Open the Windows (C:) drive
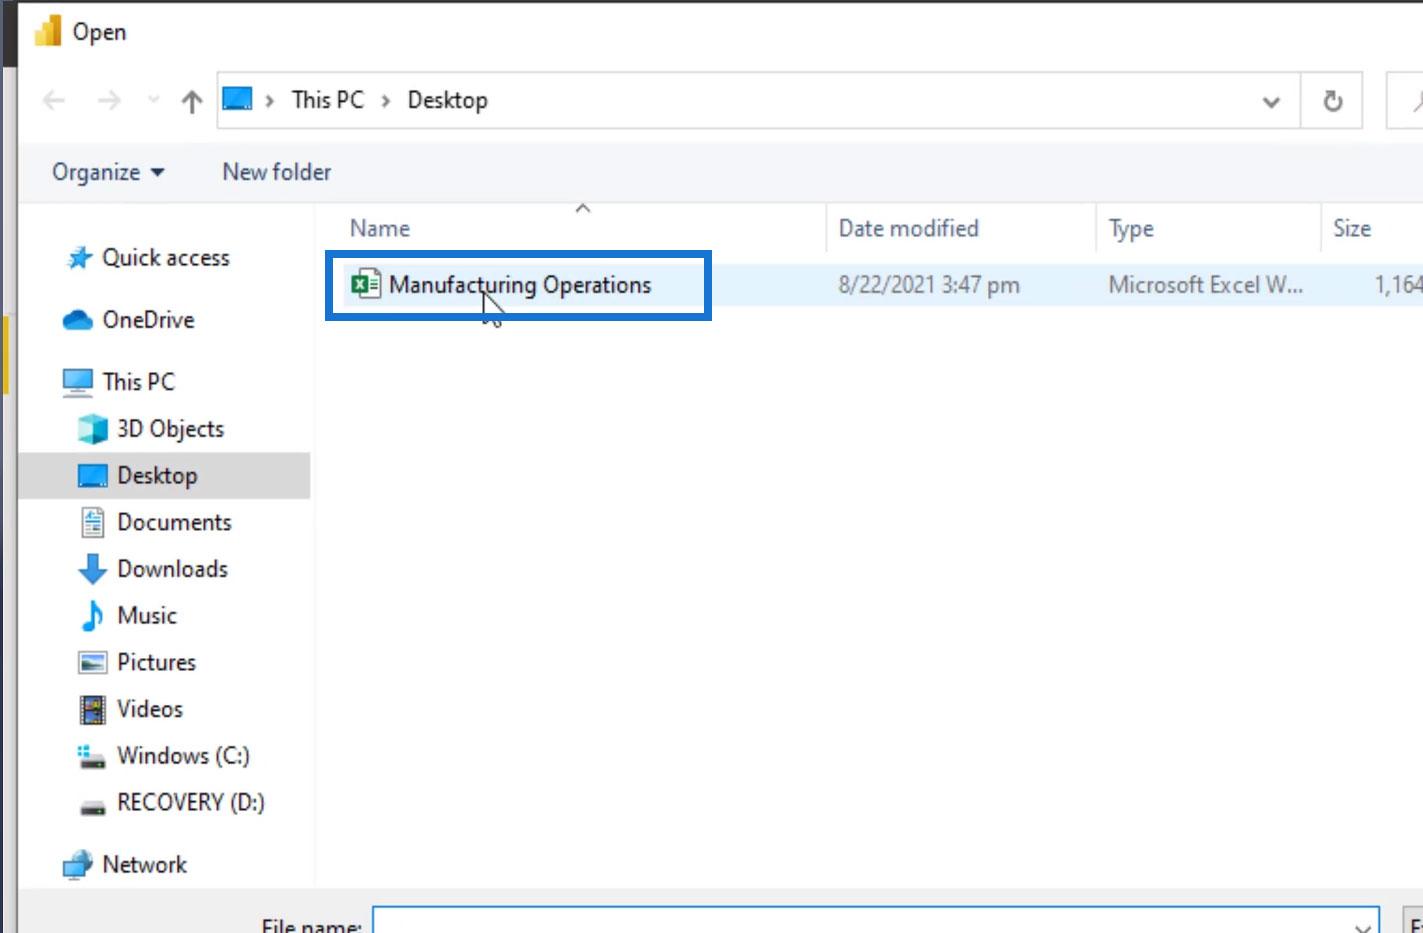The width and height of the screenshot is (1423, 933). (x=183, y=756)
